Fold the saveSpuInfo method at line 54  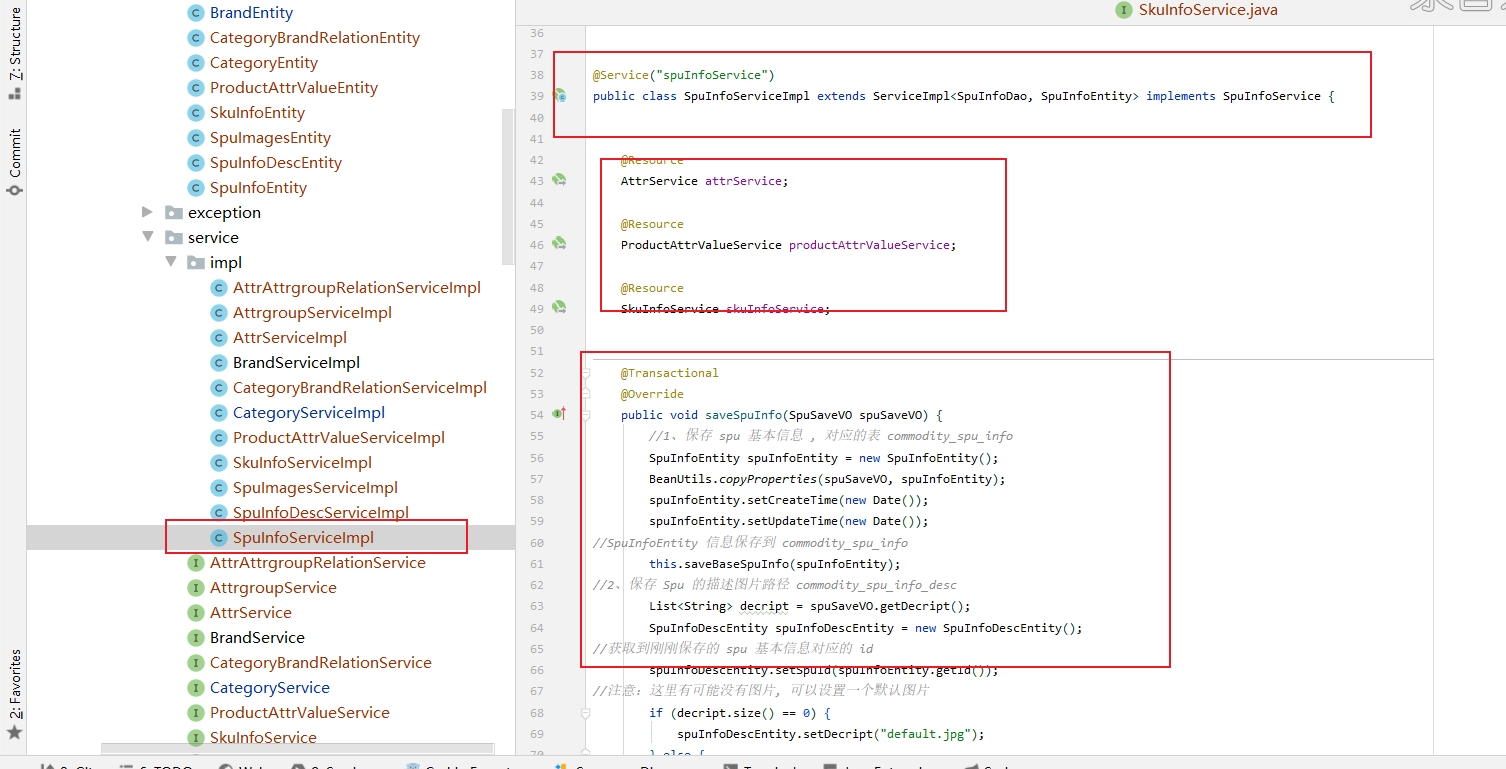click(586, 414)
